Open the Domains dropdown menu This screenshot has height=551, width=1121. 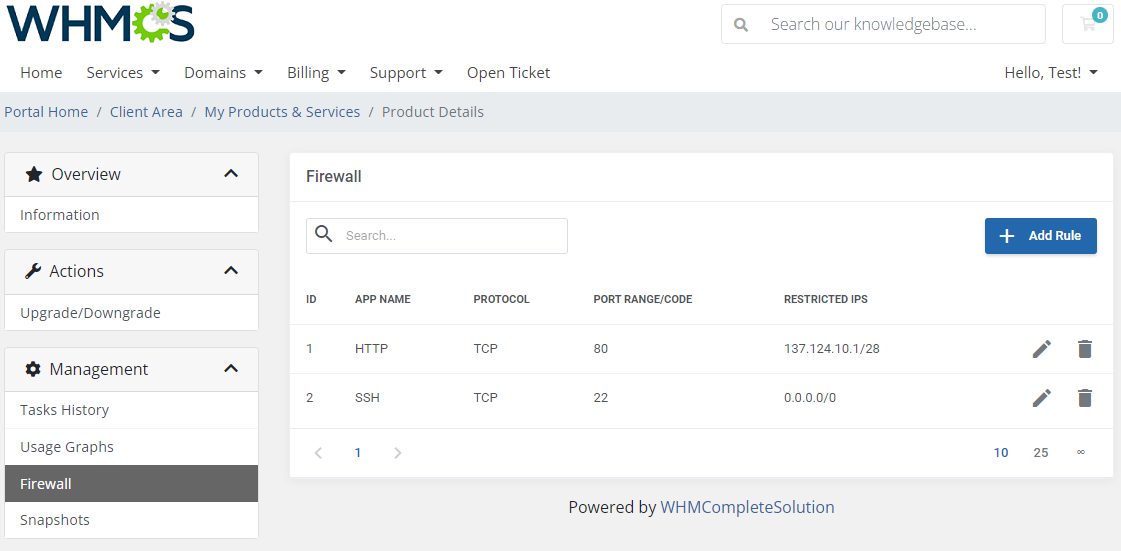pos(223,72)
